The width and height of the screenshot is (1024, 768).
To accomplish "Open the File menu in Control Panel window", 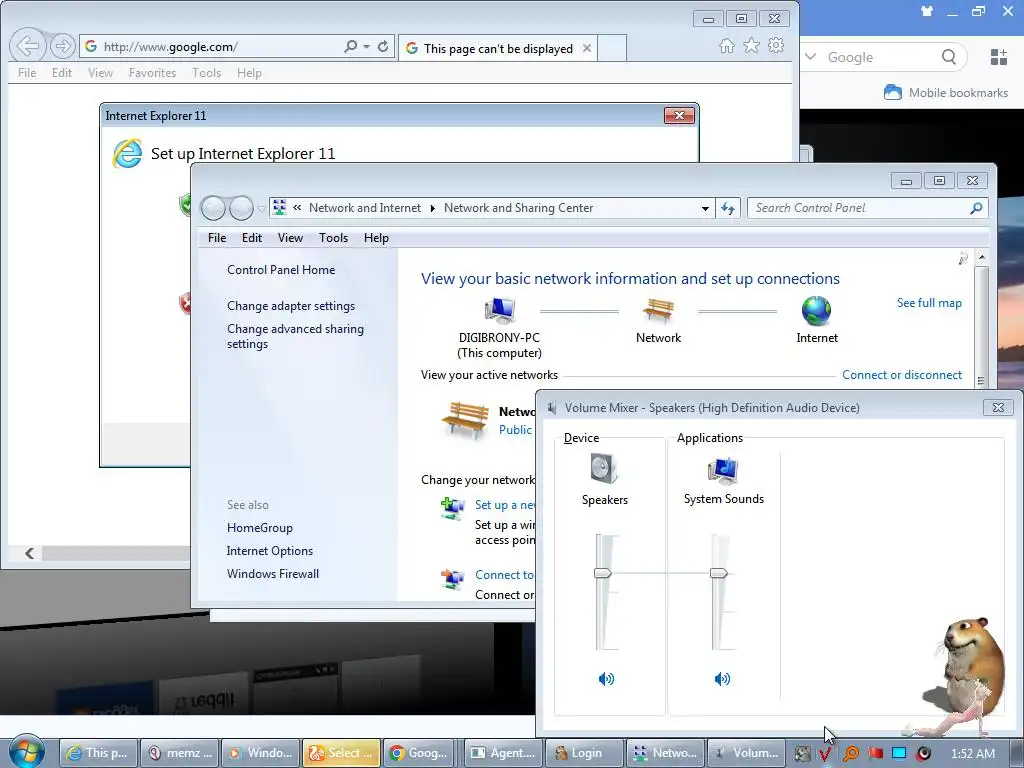I will 217,238.
